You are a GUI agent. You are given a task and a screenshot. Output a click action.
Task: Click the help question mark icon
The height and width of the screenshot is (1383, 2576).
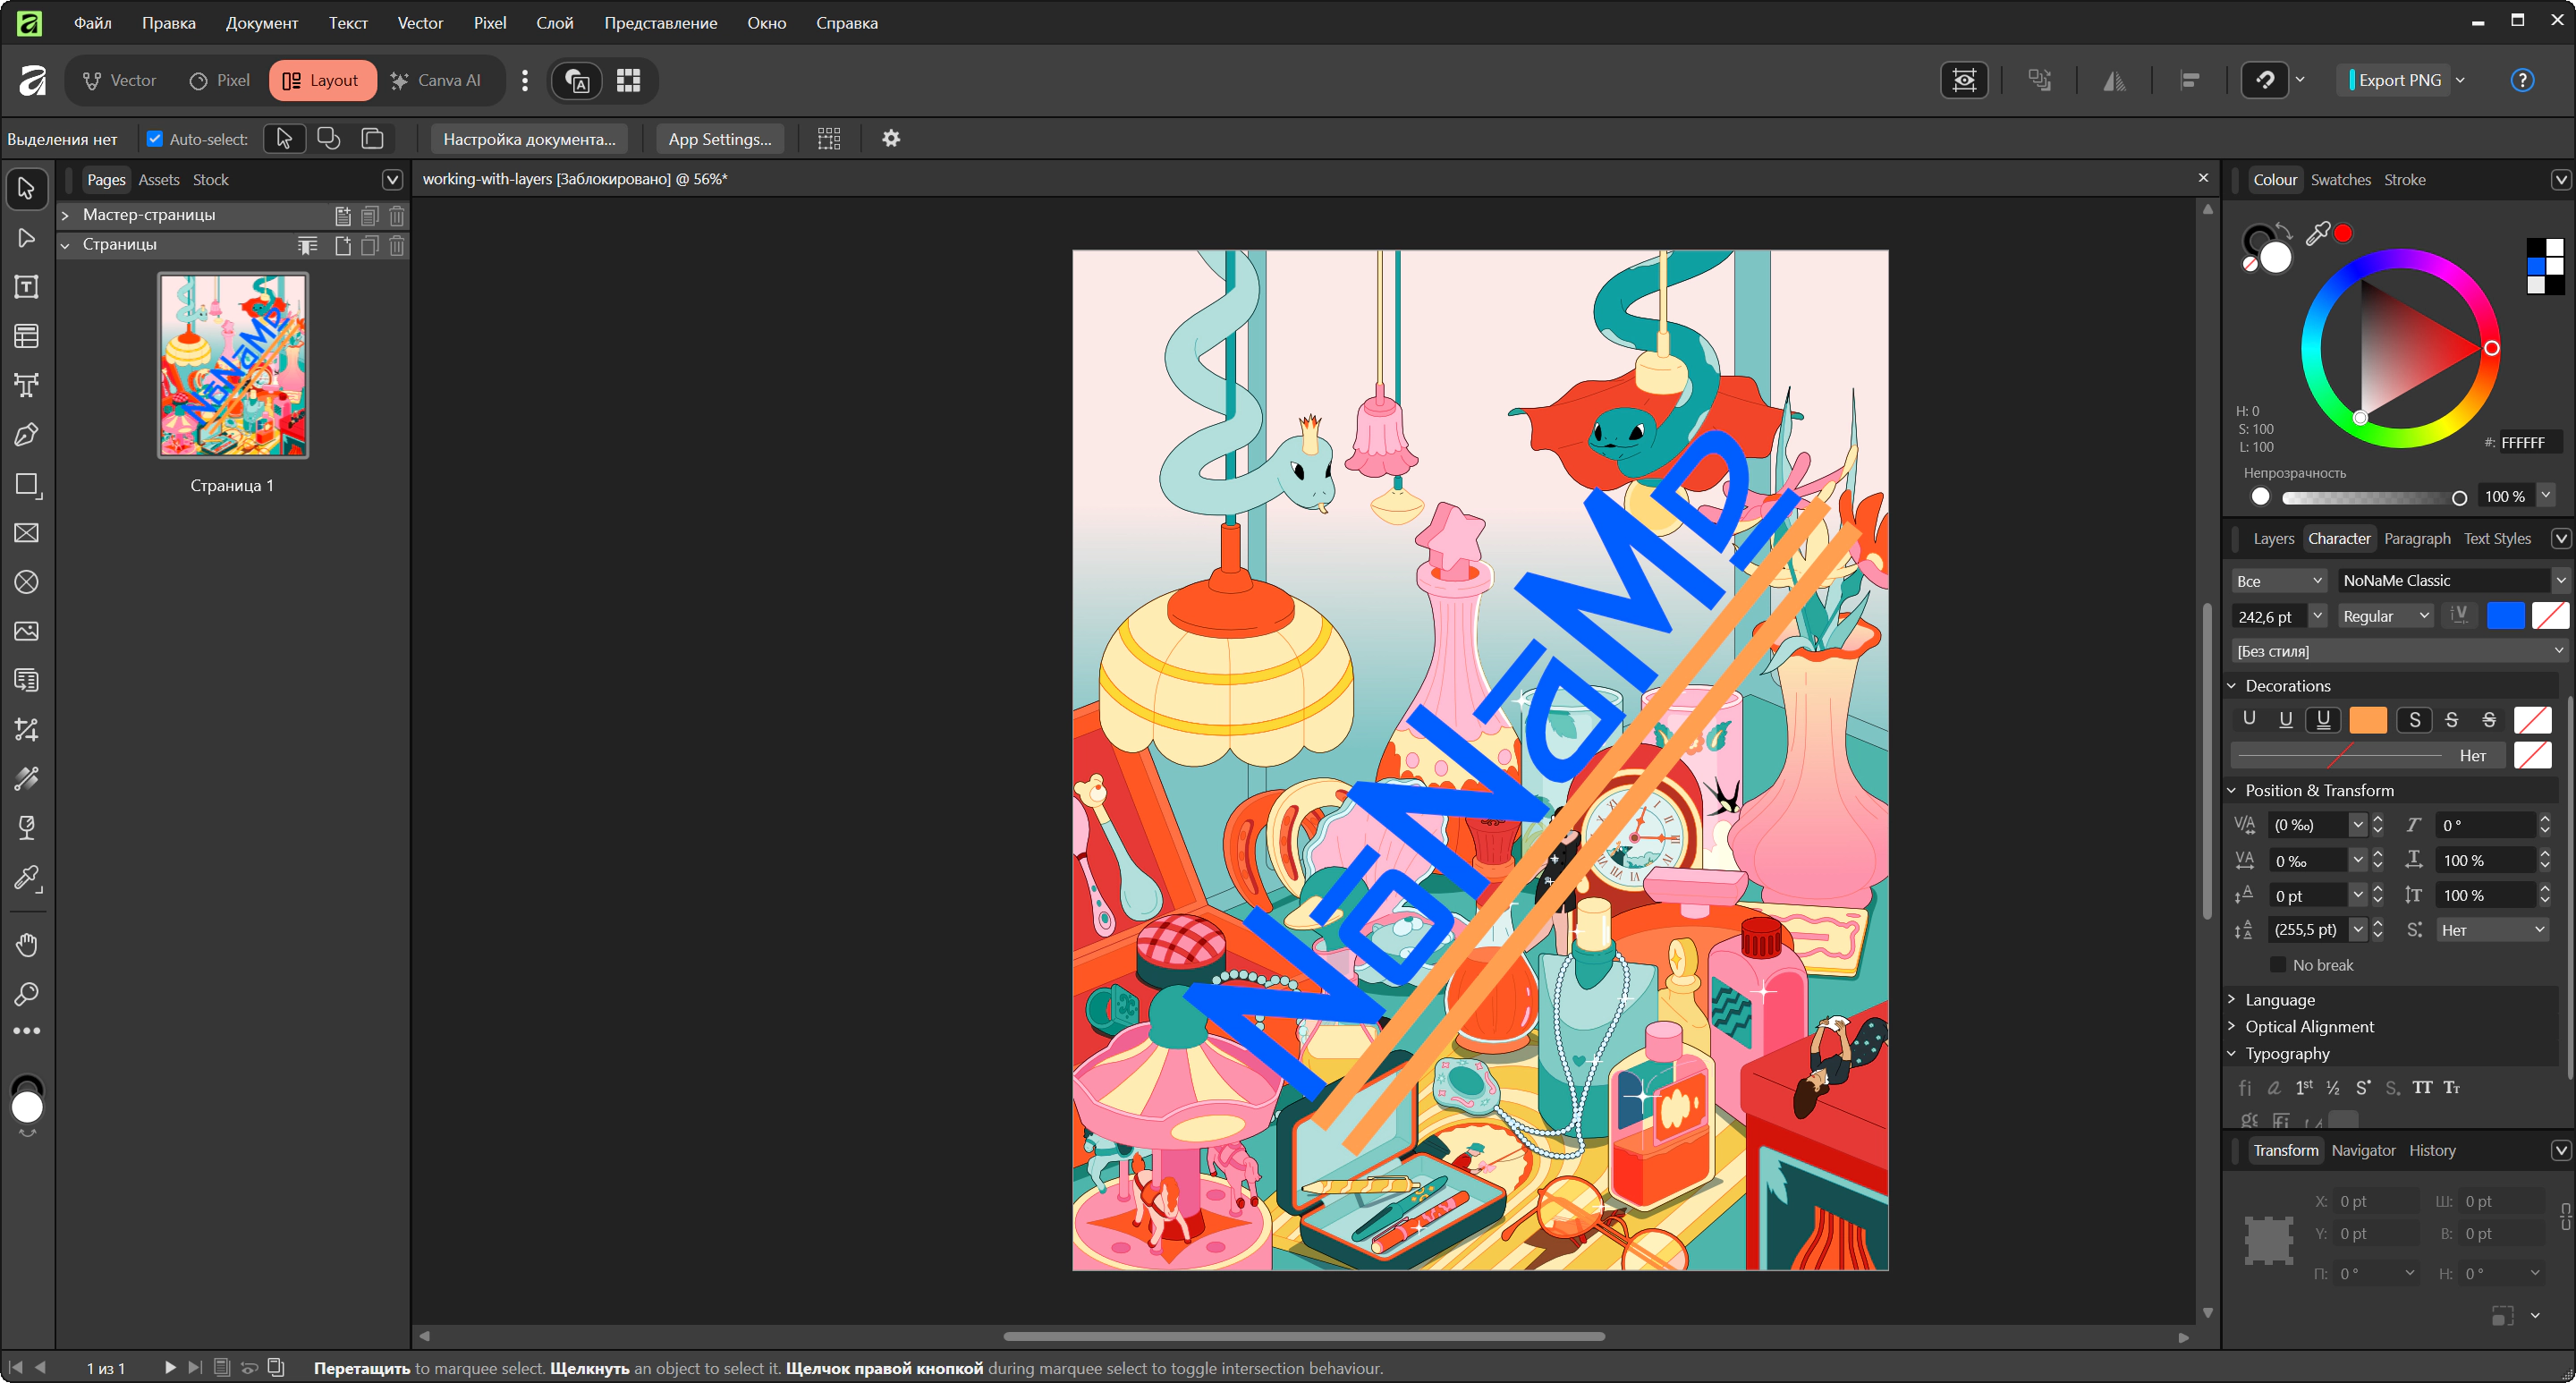click(x=2521, y=80)
